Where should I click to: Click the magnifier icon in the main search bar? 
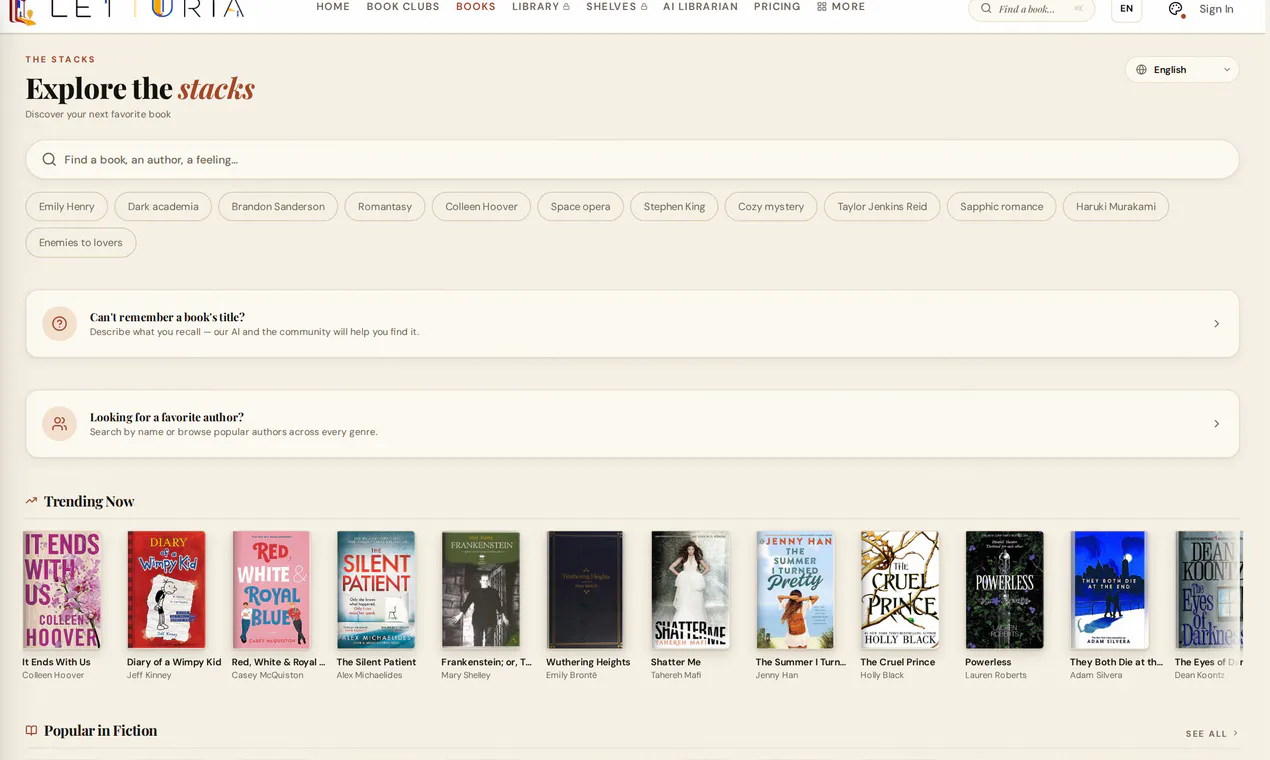click(x=49, y=159)
